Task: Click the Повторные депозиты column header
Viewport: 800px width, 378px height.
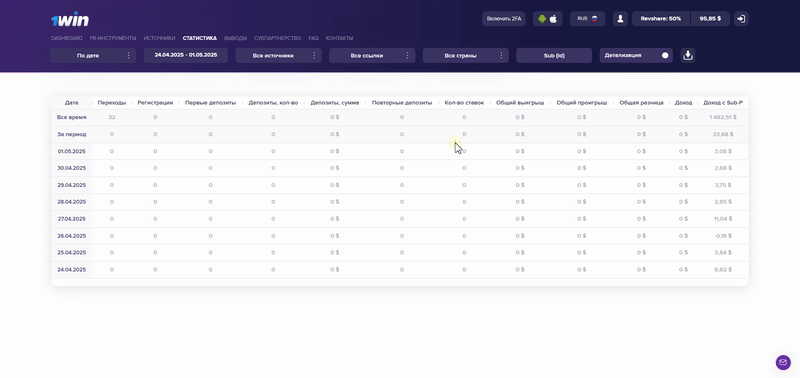Action: pos(402,103)
